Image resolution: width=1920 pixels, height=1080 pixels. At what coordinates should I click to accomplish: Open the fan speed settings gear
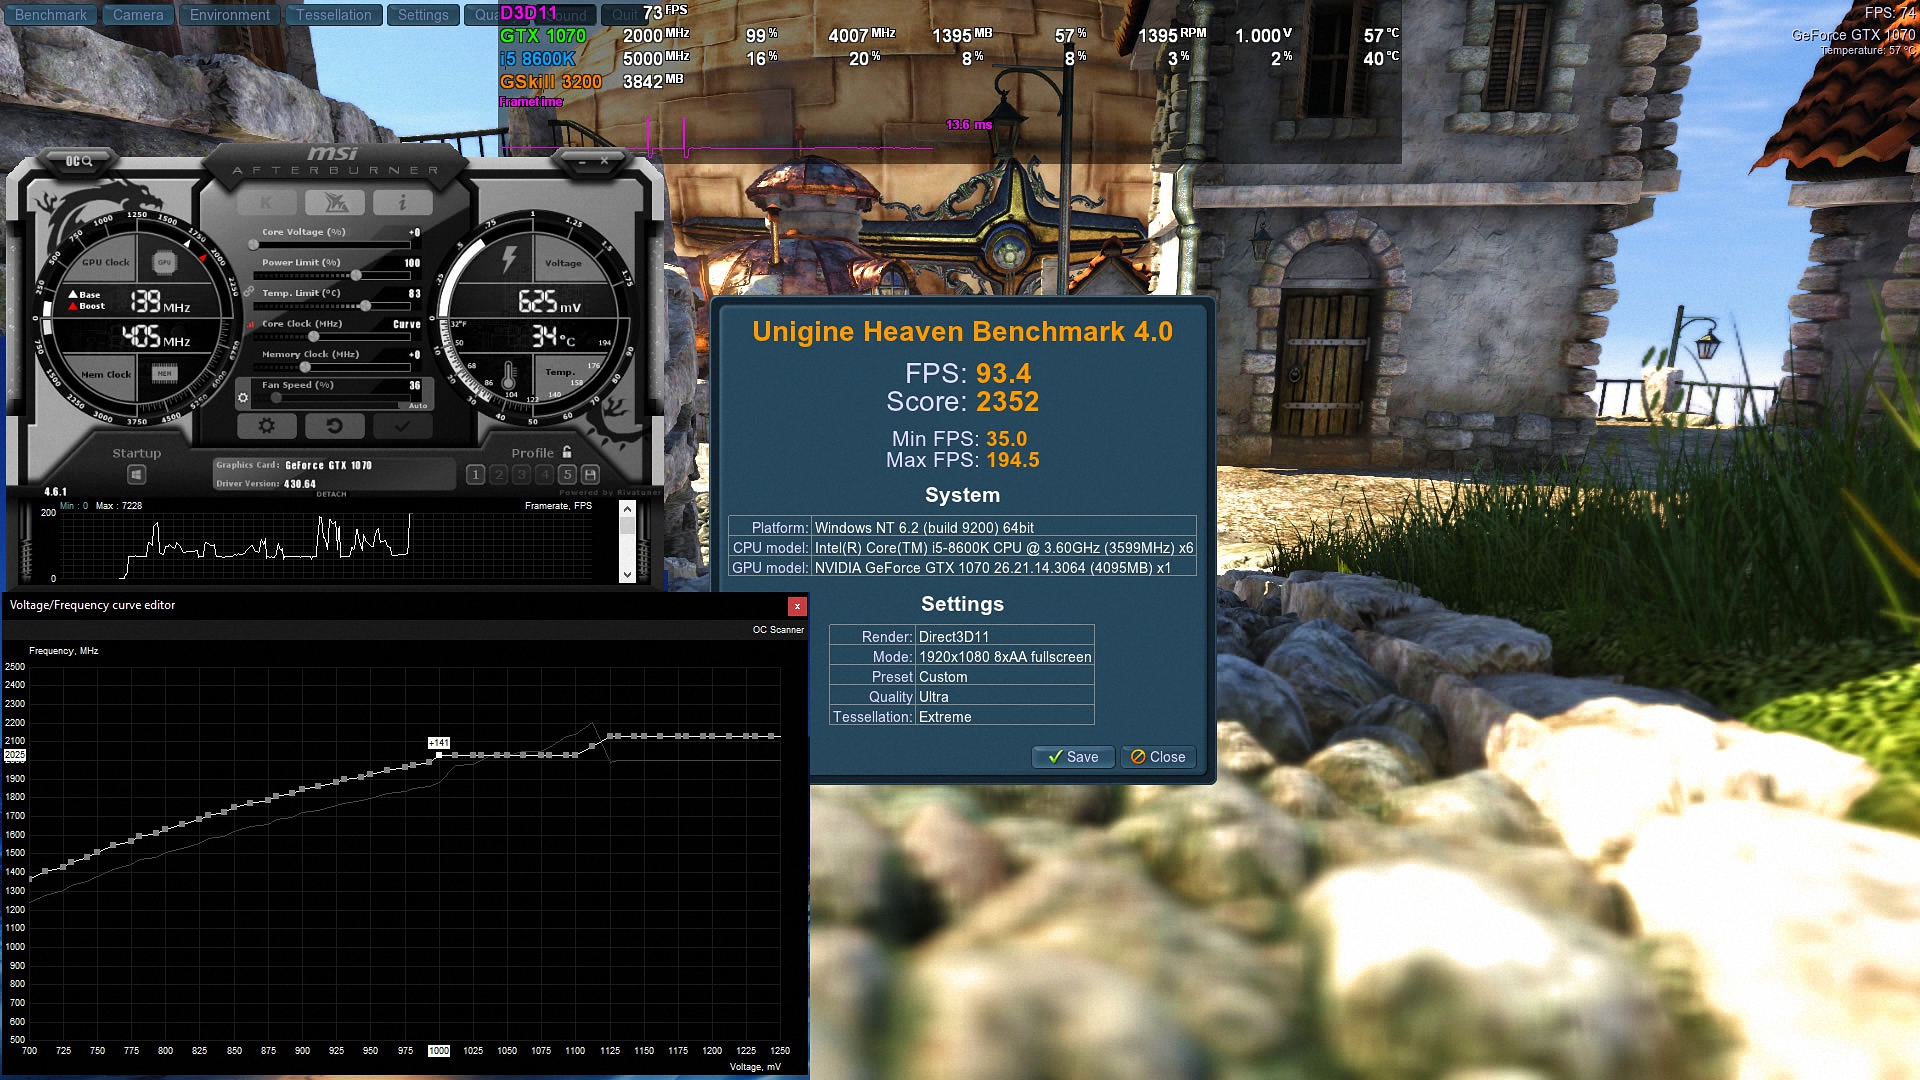243,398
